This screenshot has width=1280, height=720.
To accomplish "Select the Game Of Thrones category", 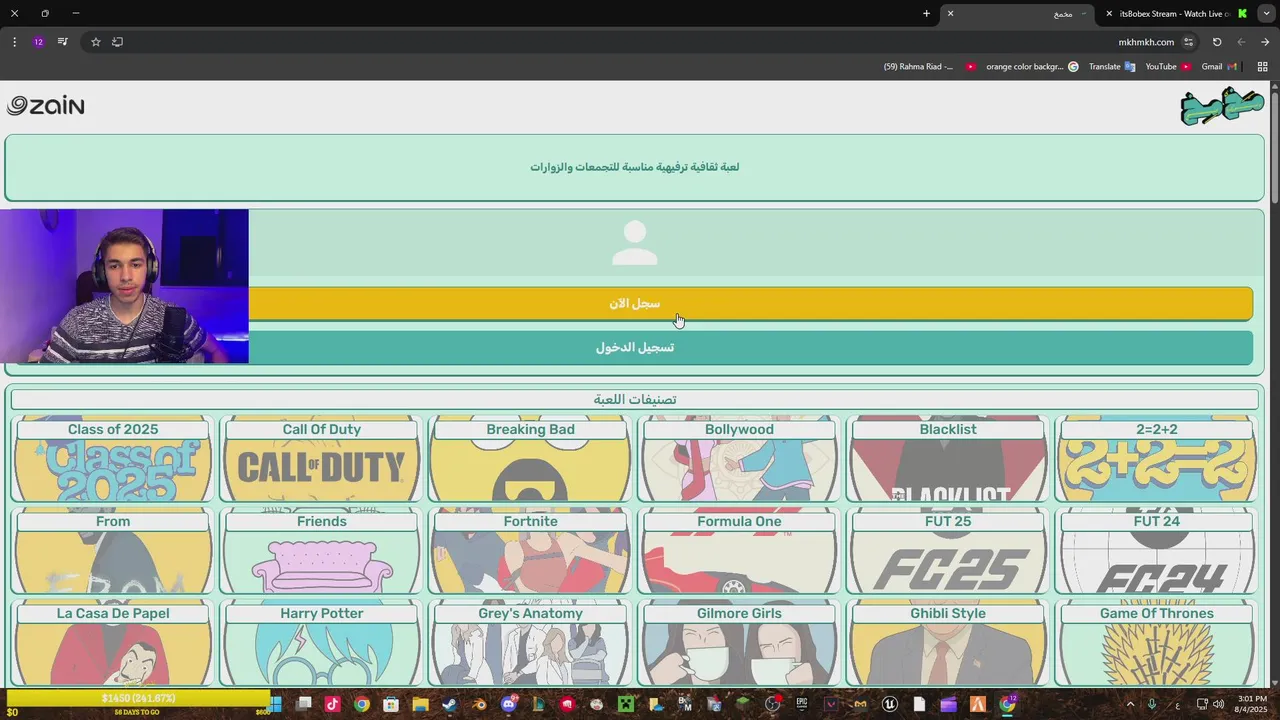I will (x=1157, y=643).
